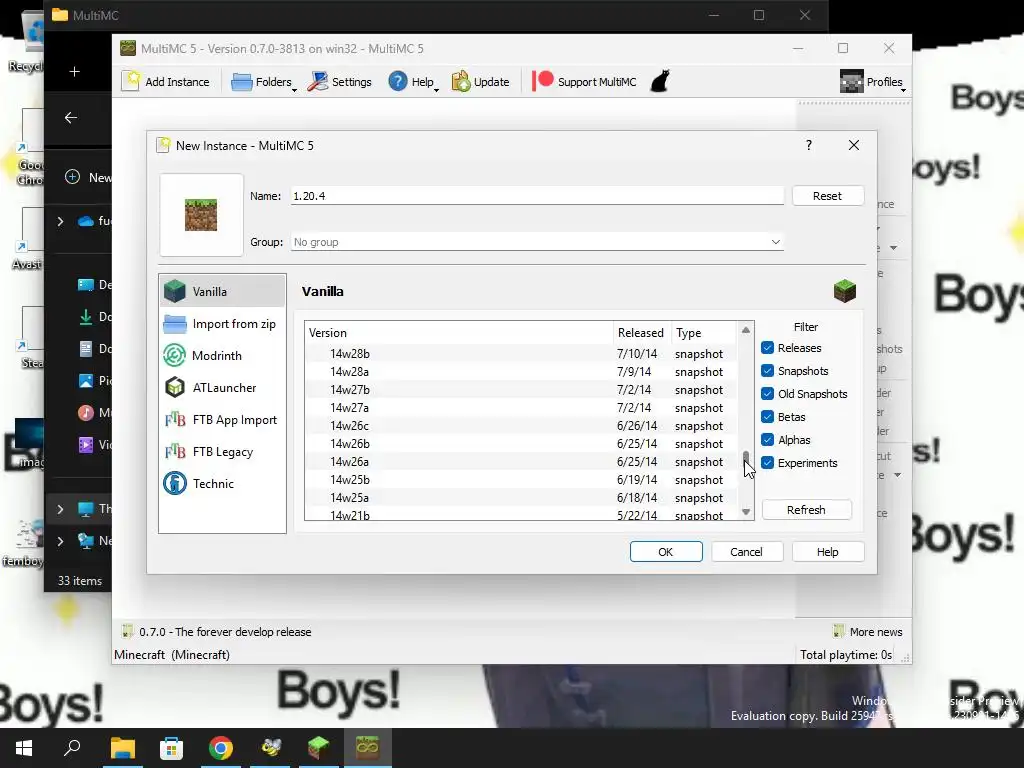
Task: Open Pictures folder in Explorer sidebar
Action: click(93, 381)
